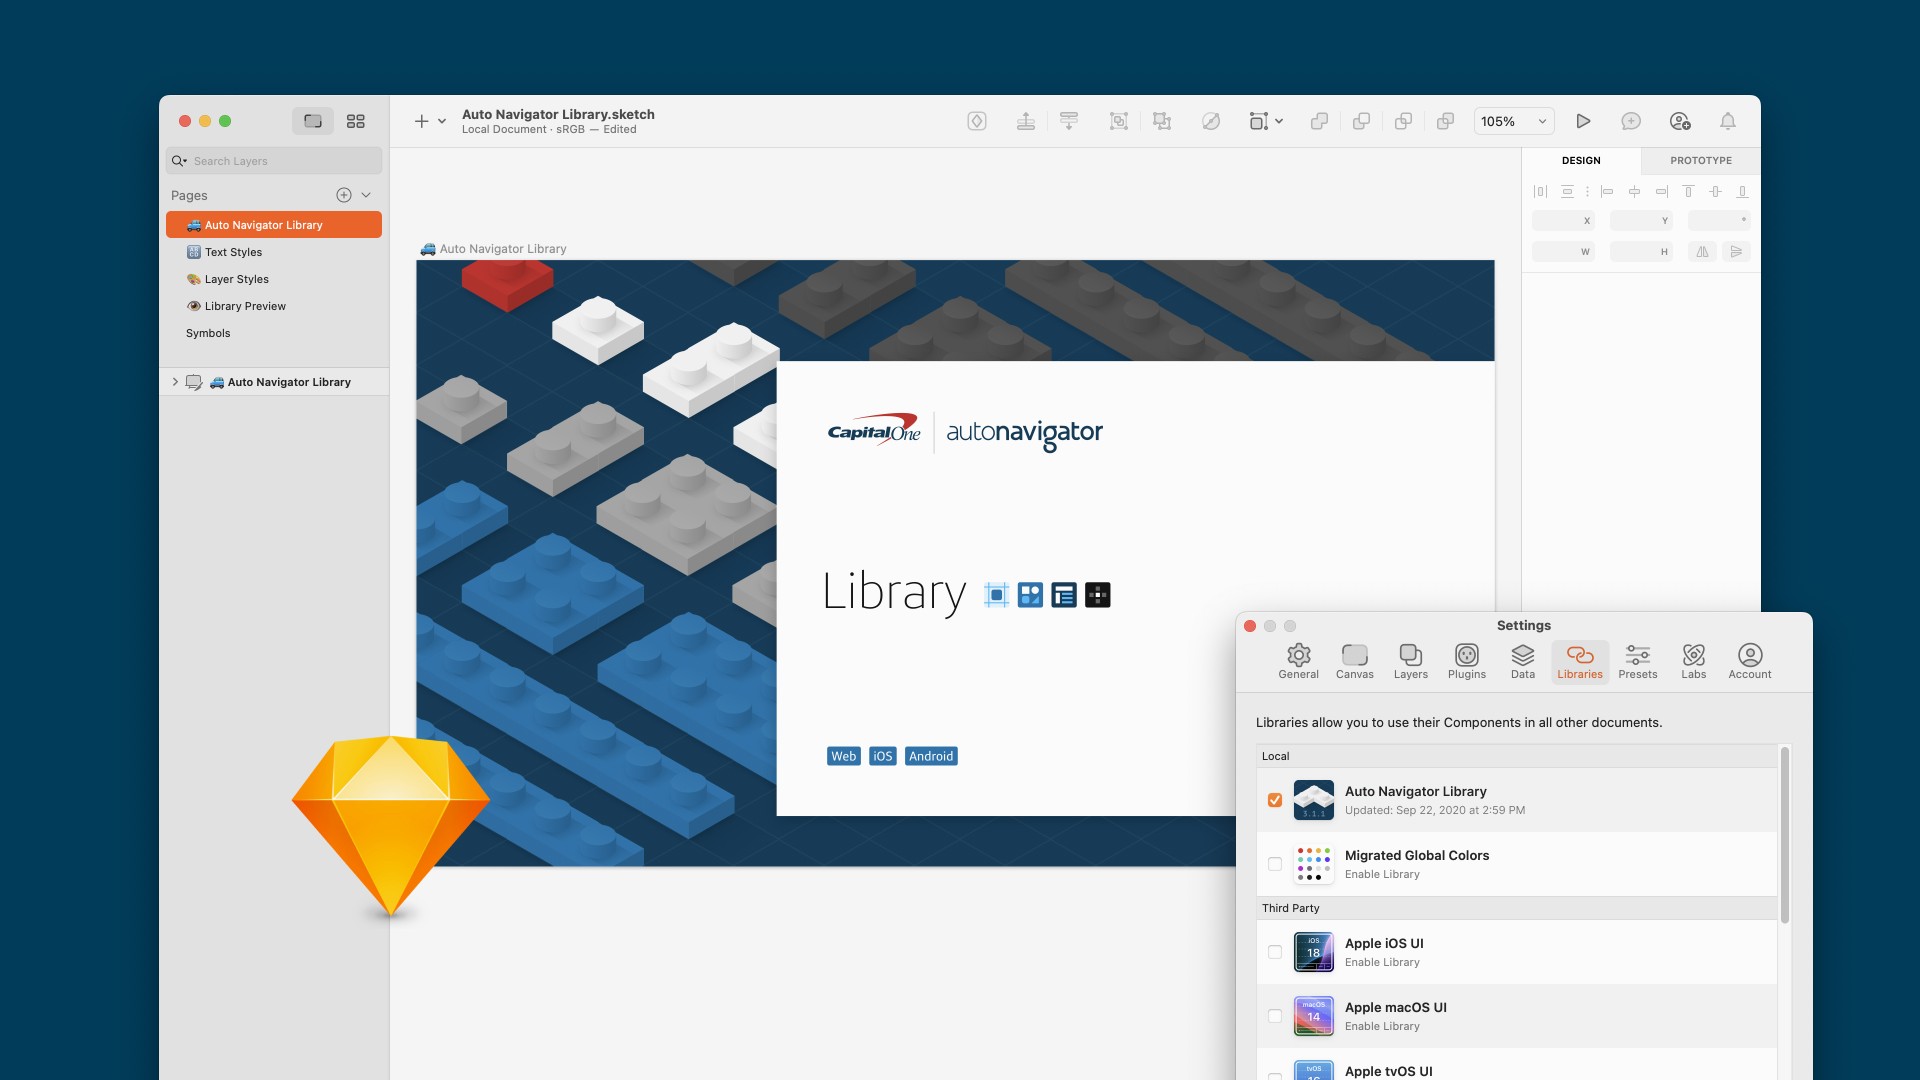Click the Edit shape toolbar icon
This screenshot has height=1080, width=1920.
(1211, 121)
